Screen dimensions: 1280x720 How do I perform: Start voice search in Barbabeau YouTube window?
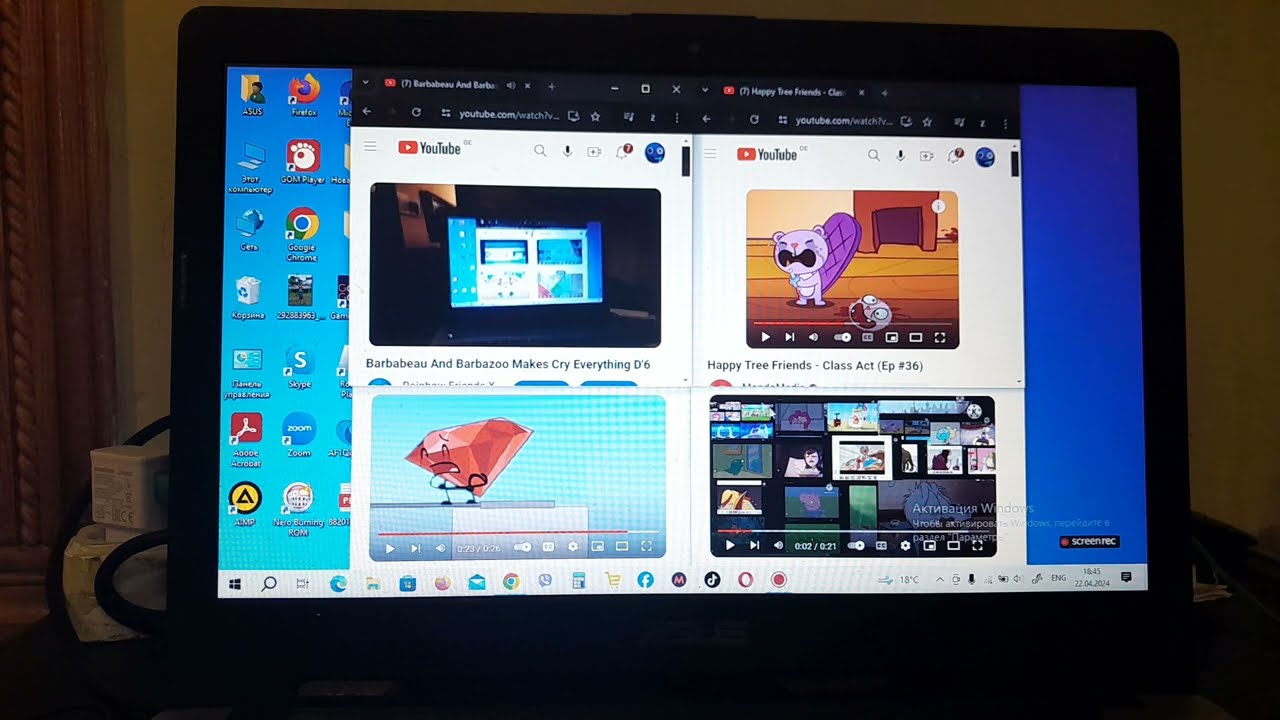[567, 151]
